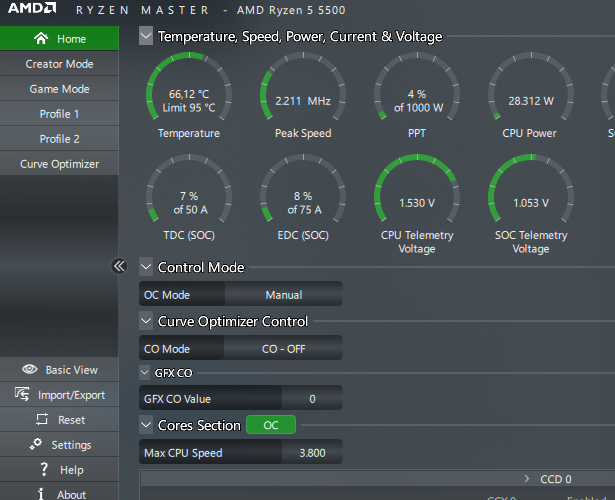Click the Settings gears icon
This screenshot has height=500, width=615.
[x=36, y=444]
